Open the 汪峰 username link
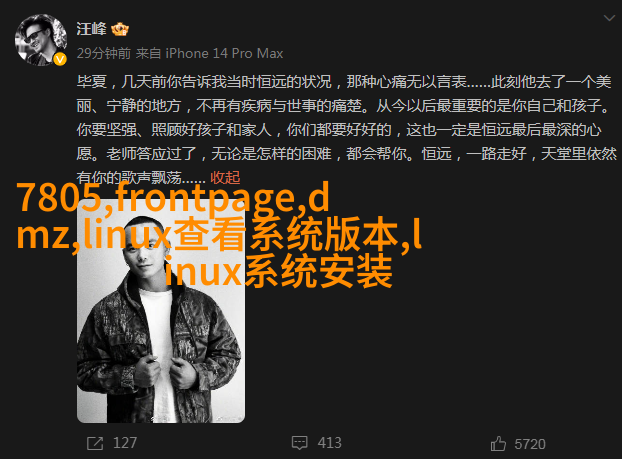Image resolution: width=622 pixels, height=459 pixels. coord(92,29)
